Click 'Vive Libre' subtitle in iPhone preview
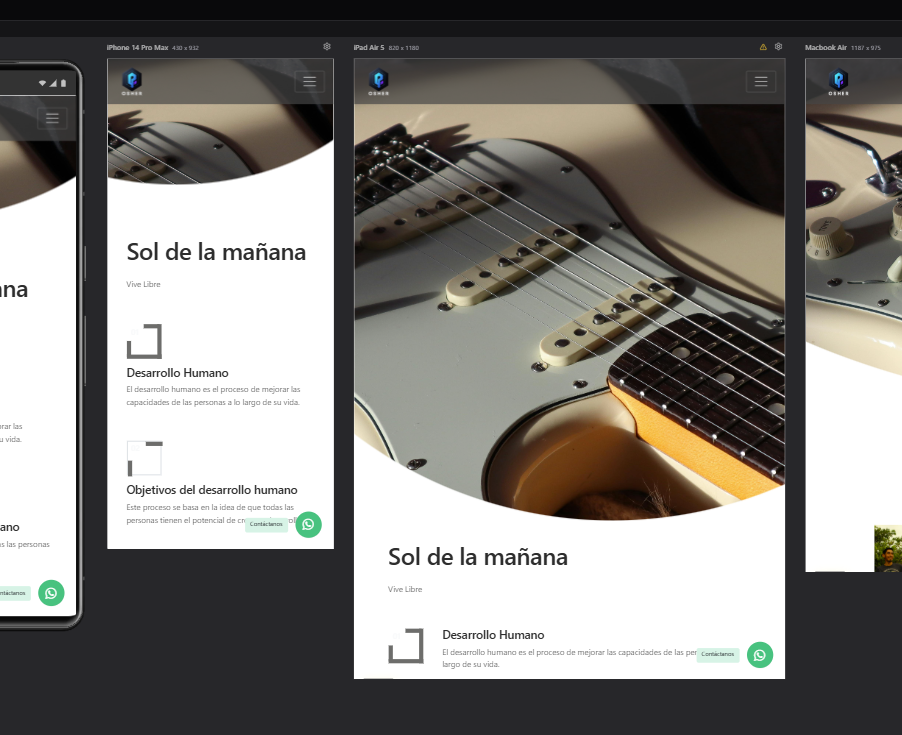This screenshot has height=735, width=902. (x=143, y=284)
